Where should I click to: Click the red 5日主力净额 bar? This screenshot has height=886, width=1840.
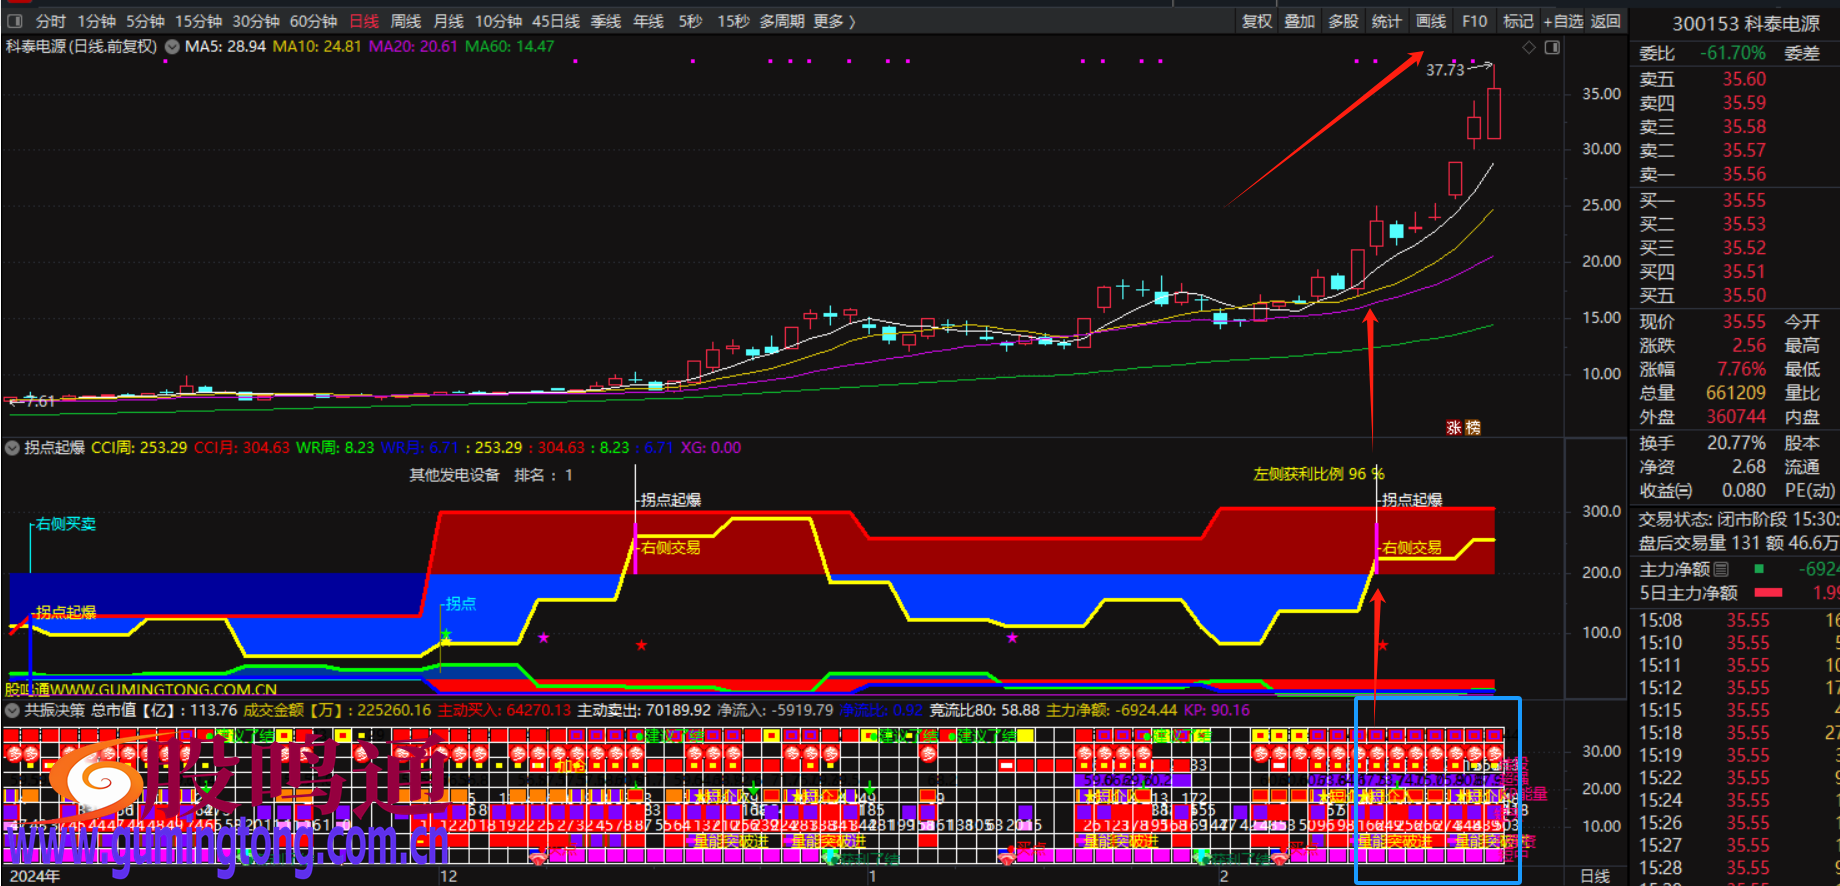point(1768,593)
